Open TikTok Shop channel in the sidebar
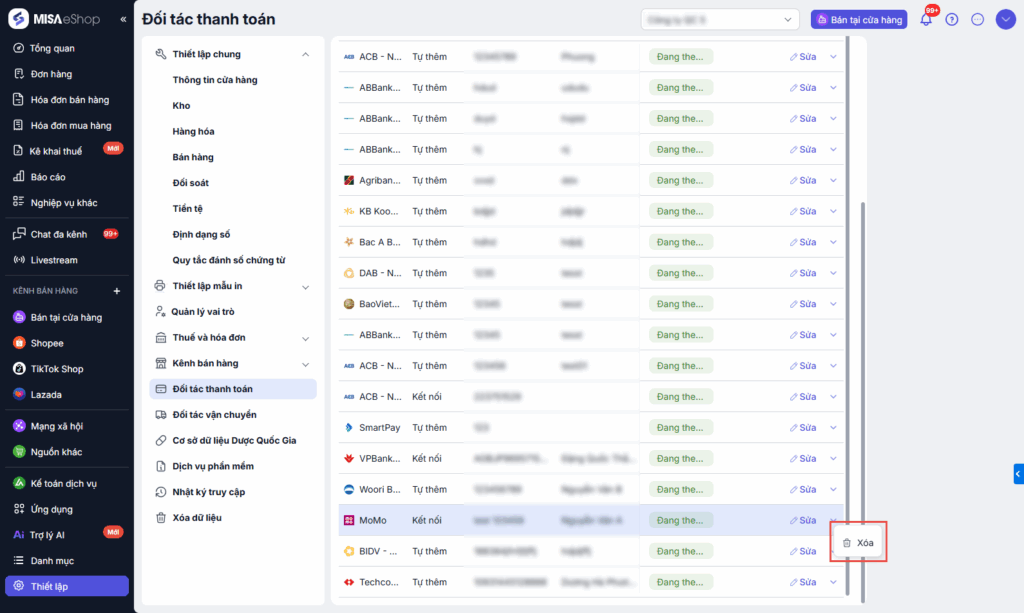The height and width of the screenshot is (613, 1024). point(57,369)
